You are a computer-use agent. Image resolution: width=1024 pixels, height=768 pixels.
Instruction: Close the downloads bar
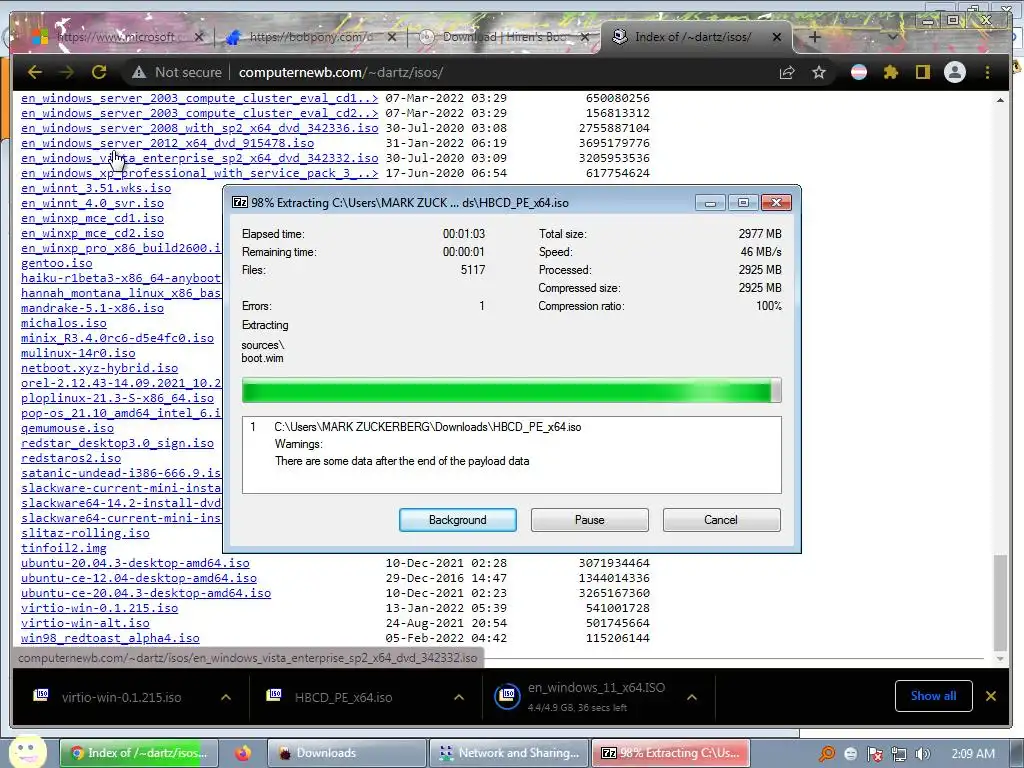click(x=991, y=696)
